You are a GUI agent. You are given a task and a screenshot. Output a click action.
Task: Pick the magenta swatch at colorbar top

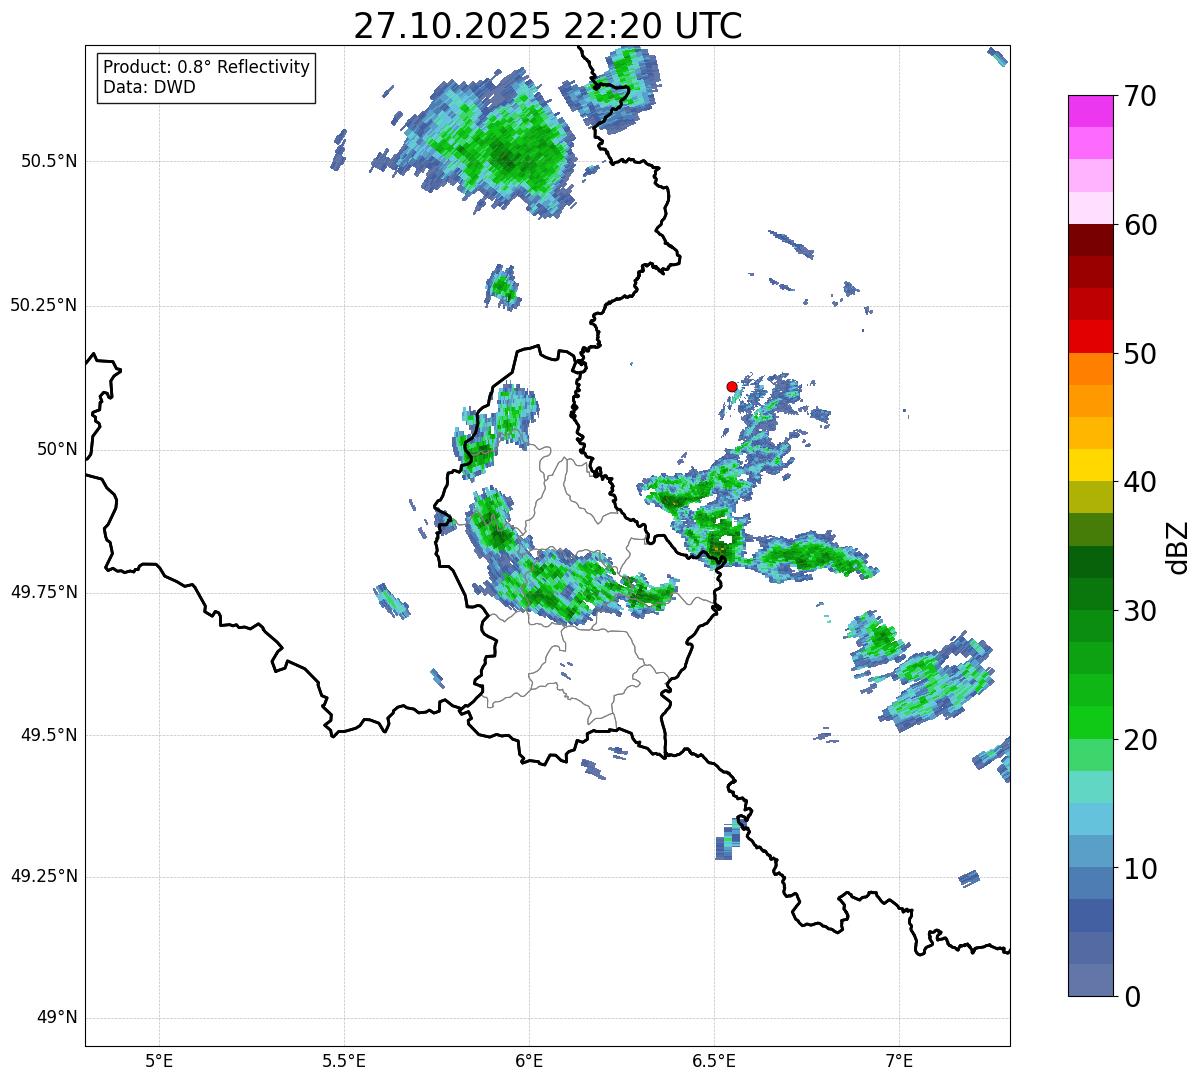click(1091, 111)
